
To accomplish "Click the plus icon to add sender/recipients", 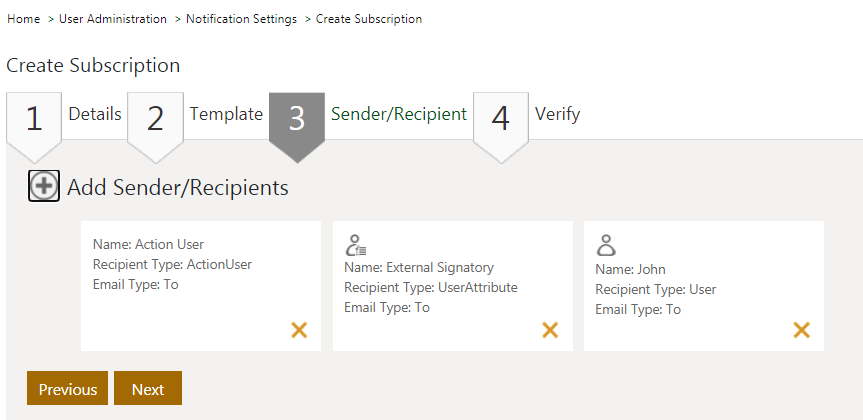I will tap(44, 186).
